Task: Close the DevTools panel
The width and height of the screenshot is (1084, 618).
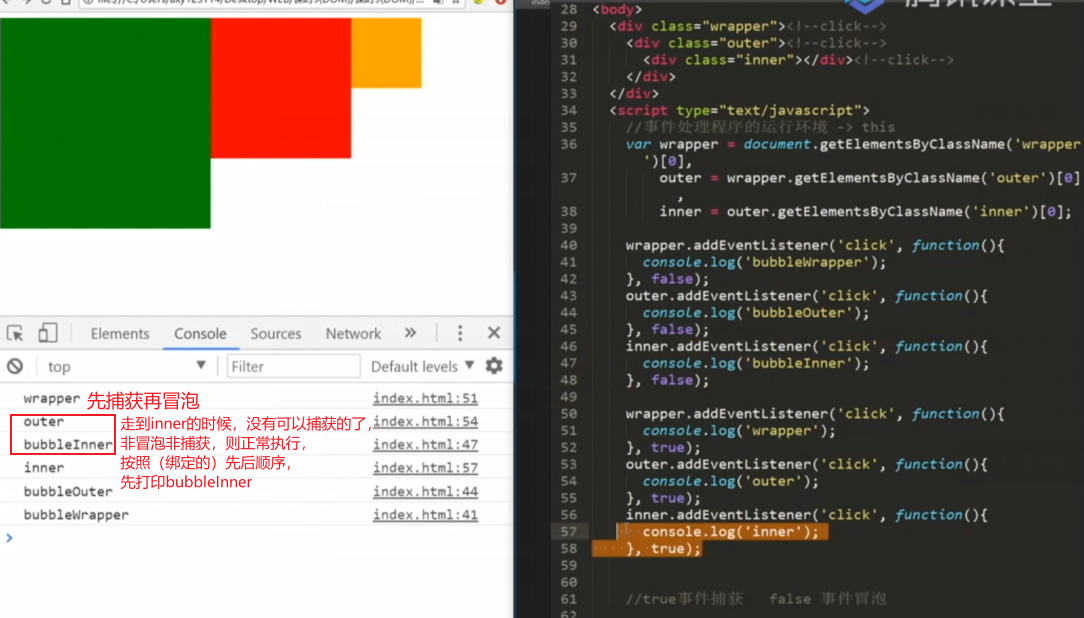Action: pos(494,333)
